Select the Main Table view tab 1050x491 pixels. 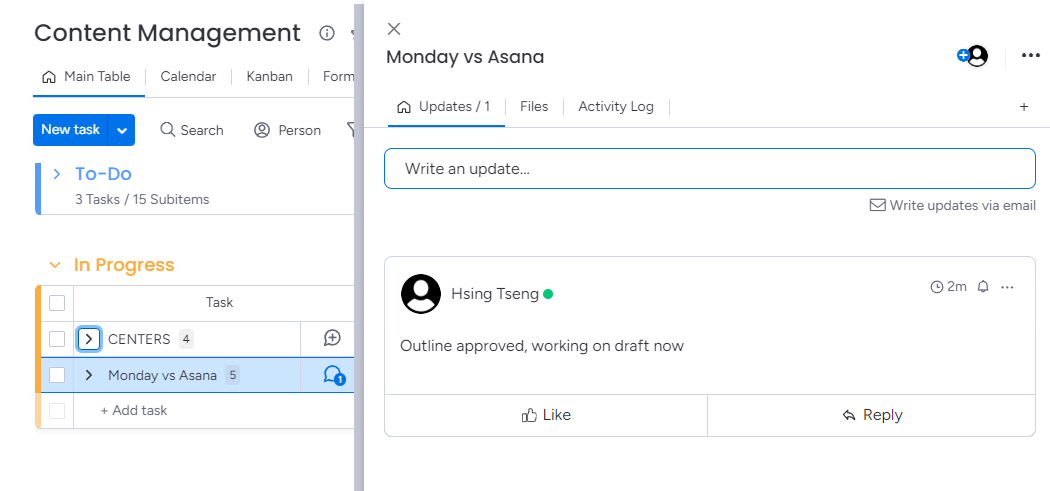coord(86,76)
